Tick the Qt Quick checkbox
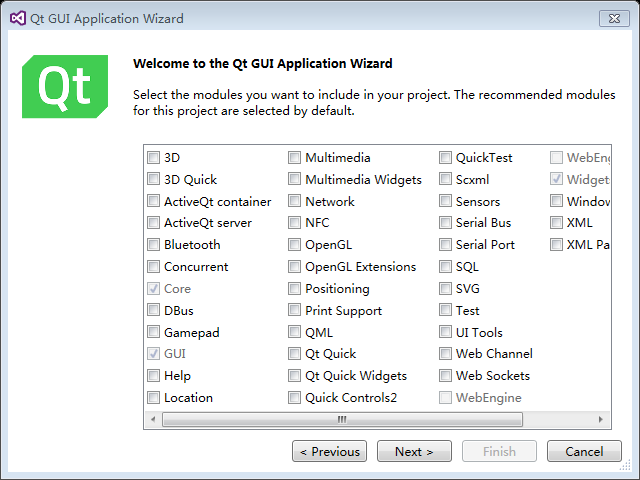The height and width of the screenshot is (480, 640). [294, 354]
